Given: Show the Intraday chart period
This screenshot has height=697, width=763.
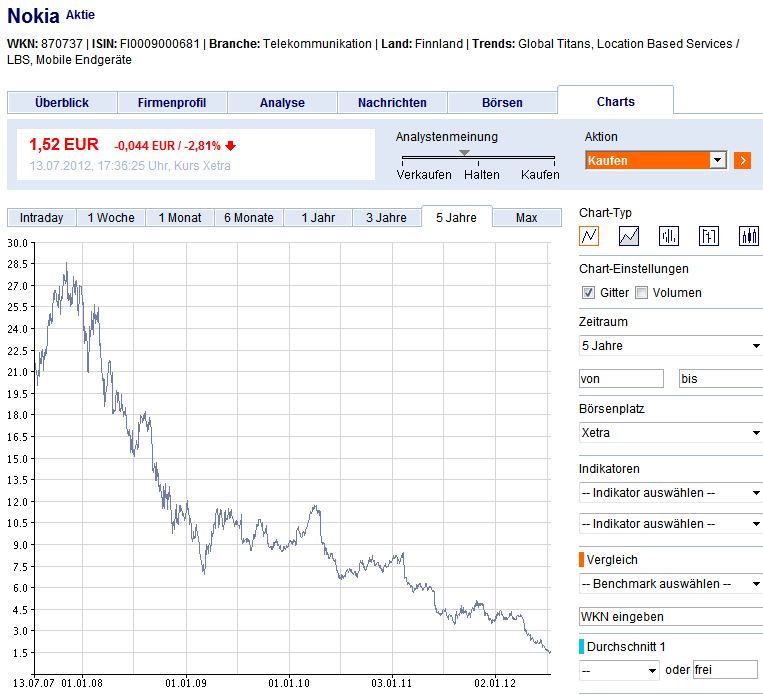Looking at the screenshot, I should pos(41,218).
